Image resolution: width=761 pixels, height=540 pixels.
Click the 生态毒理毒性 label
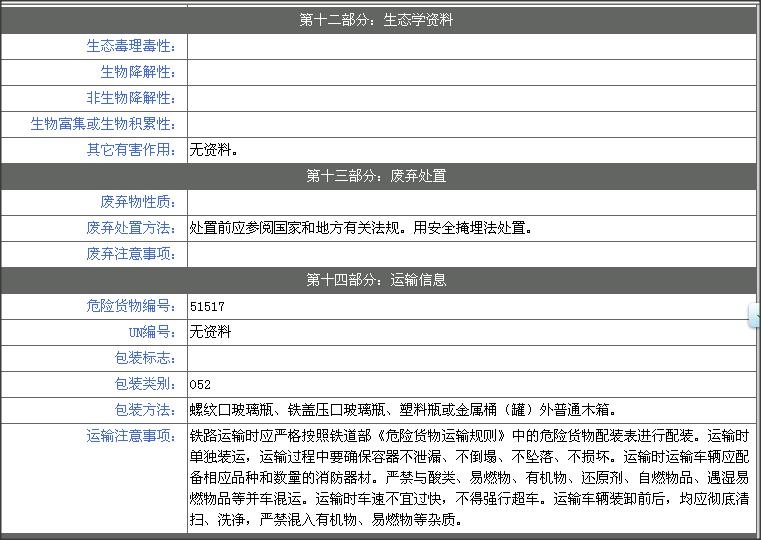[x=131, y=47]
